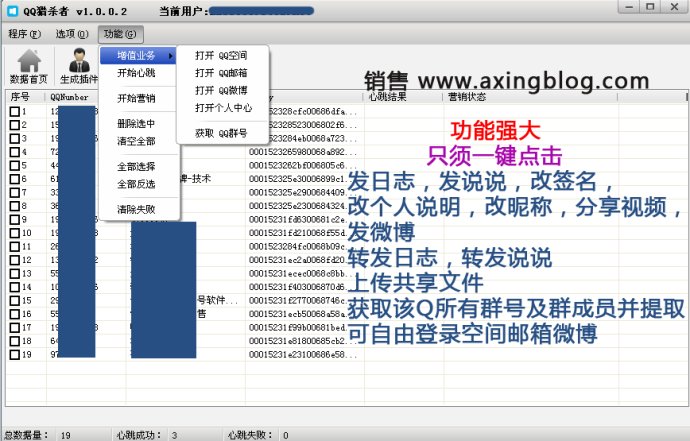Select 清空全部 menu entry
This screenshot has height=441, width=690.
[x=136, y=141]
